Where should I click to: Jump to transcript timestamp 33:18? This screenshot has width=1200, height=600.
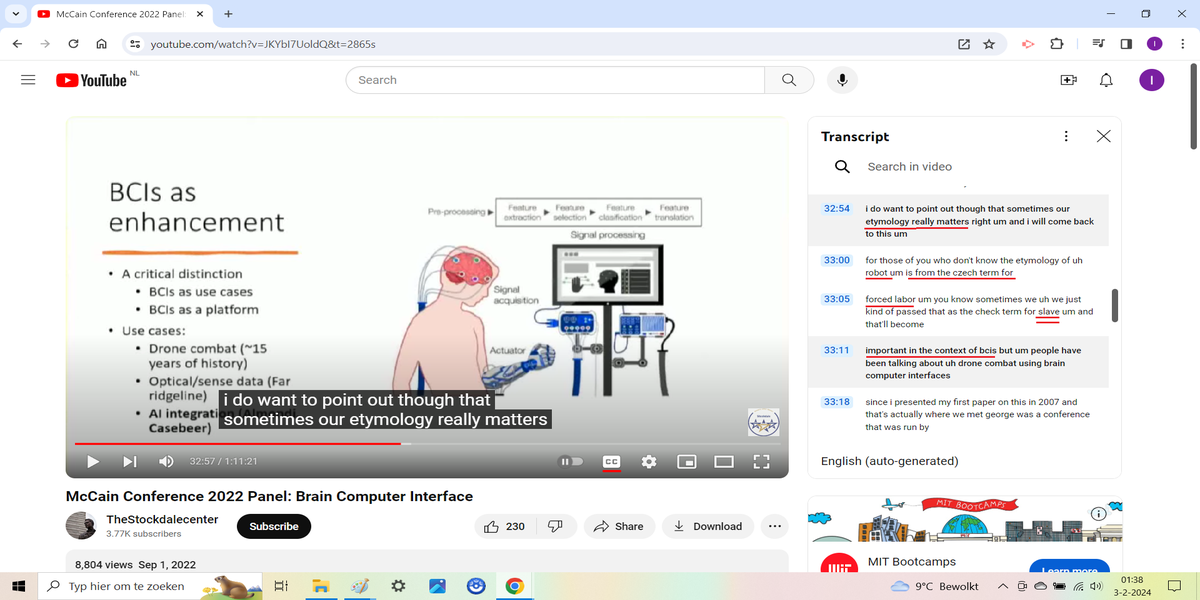[x=837, y=402]
